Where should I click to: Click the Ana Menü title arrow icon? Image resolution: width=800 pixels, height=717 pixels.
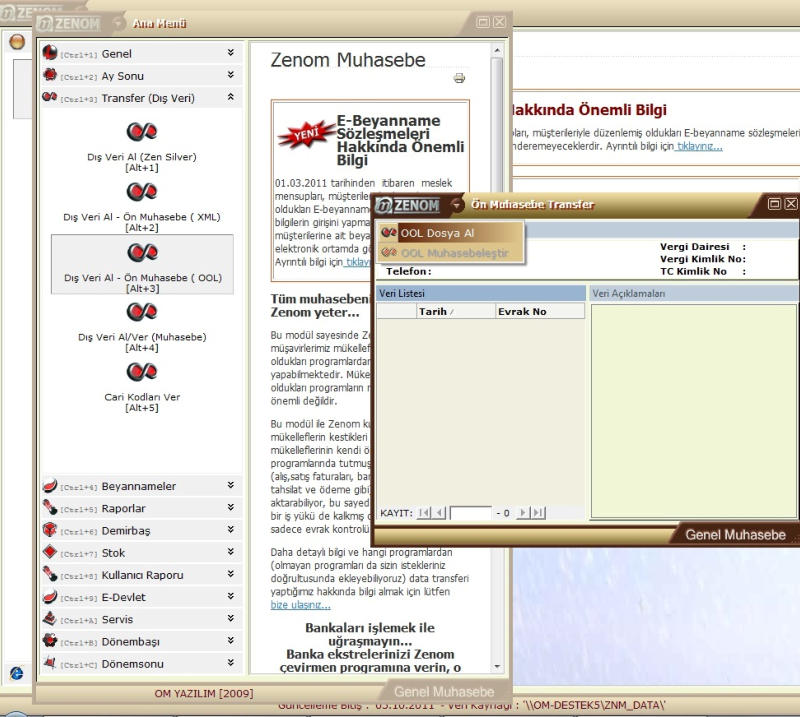coord(119,23)
